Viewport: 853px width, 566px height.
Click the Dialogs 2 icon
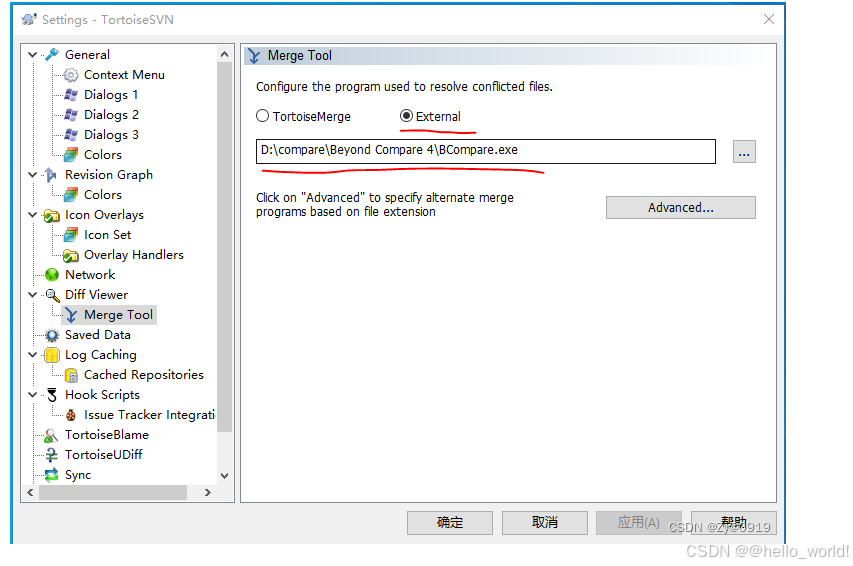click(71, 115)
